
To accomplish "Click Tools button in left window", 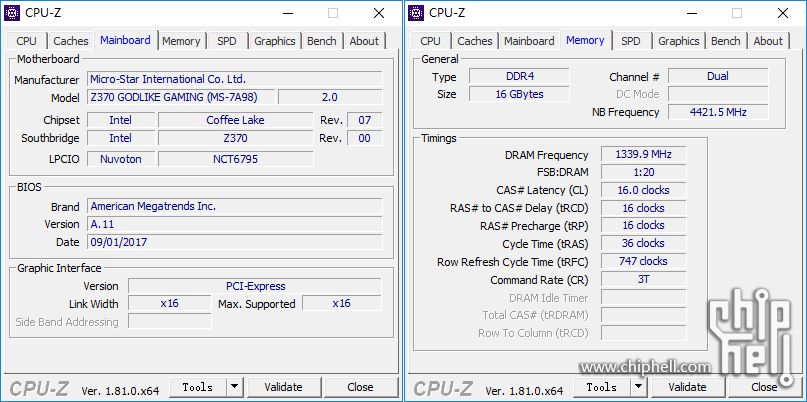I will pos(198,387).
